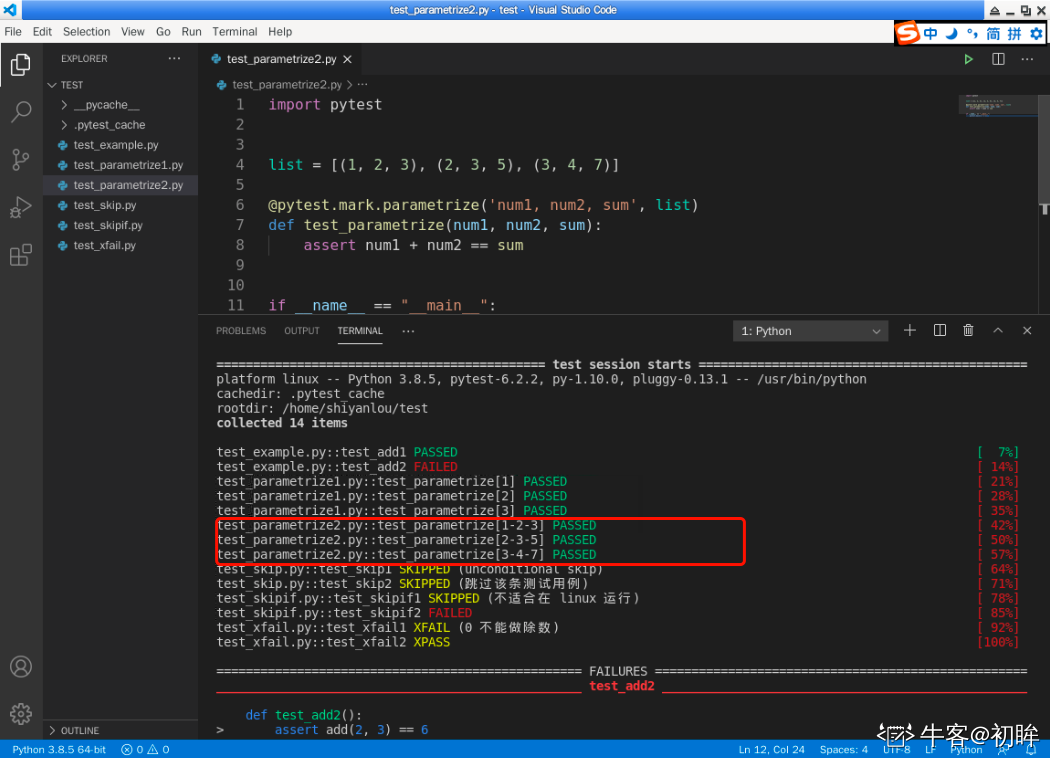The image size is (1050, 758).
Task: Kill terminal with trash icon
Action: click(968, 330)
